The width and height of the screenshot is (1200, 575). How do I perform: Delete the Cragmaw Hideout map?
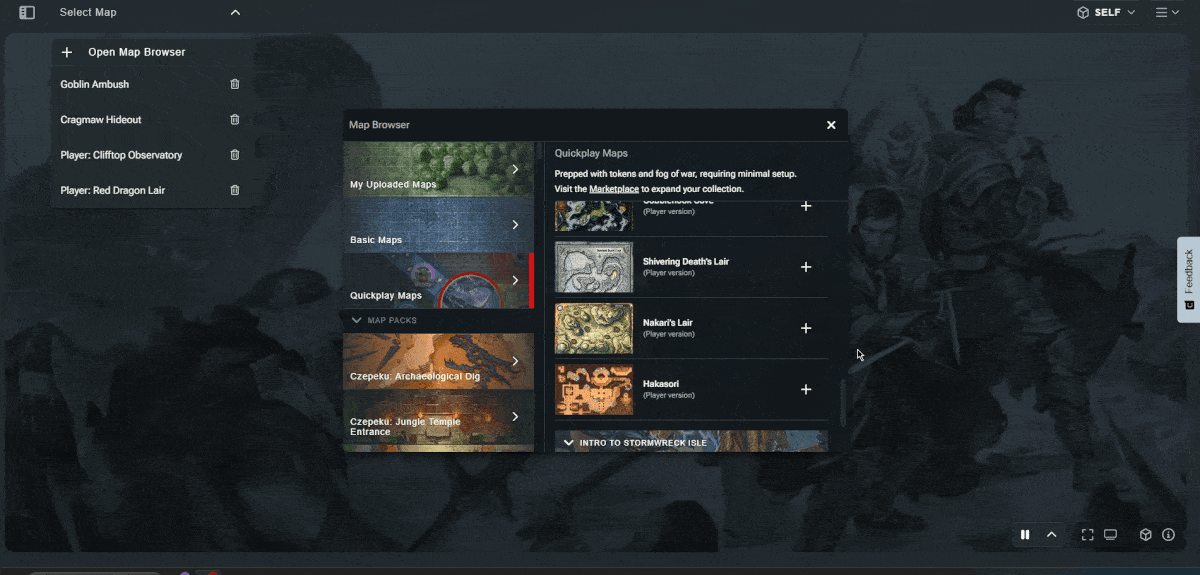pyautogui.click(x=235, y=120)
